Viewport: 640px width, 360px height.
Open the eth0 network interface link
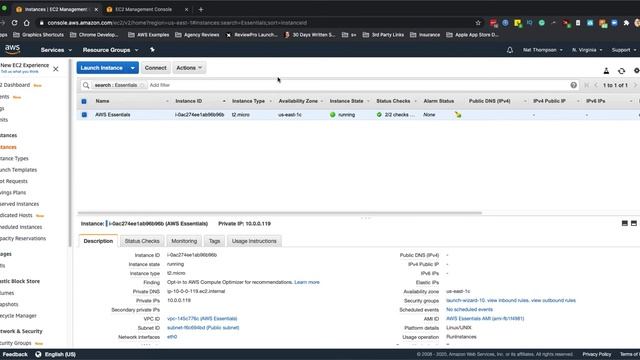(x=172, y=337)
